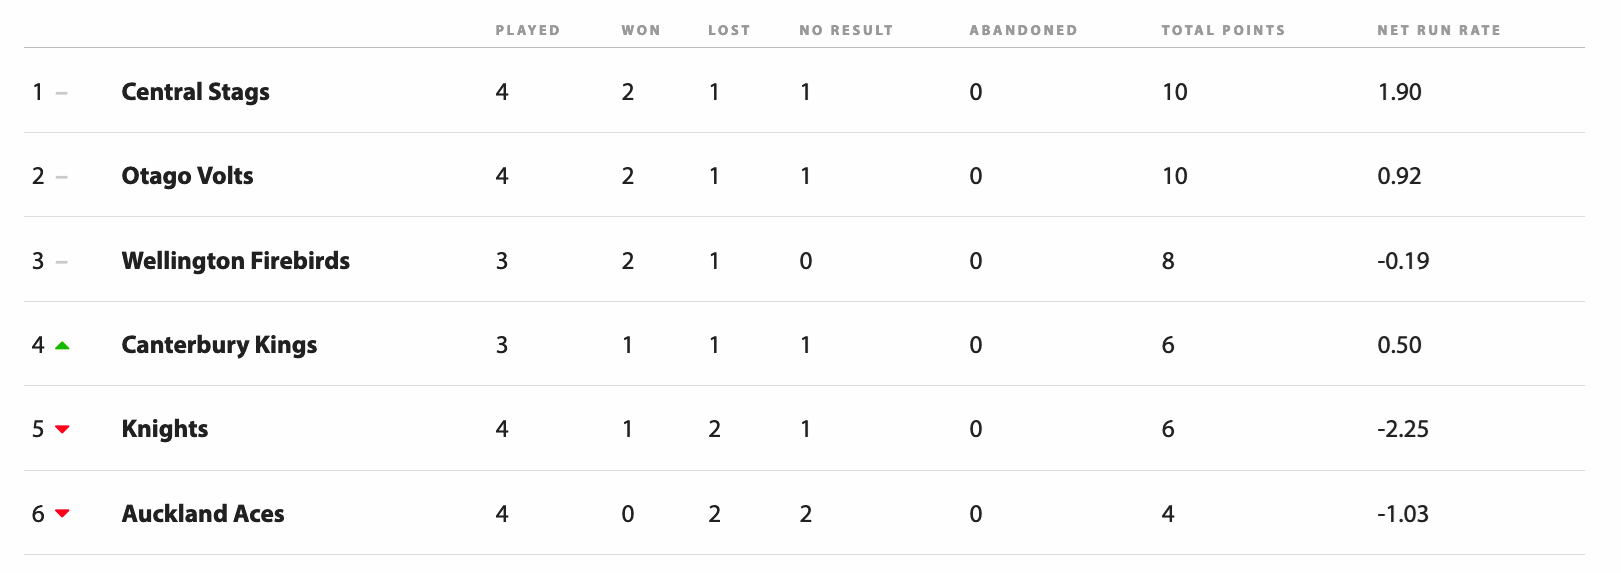Sort by NET RUN RATE header

coord(1439,30)
